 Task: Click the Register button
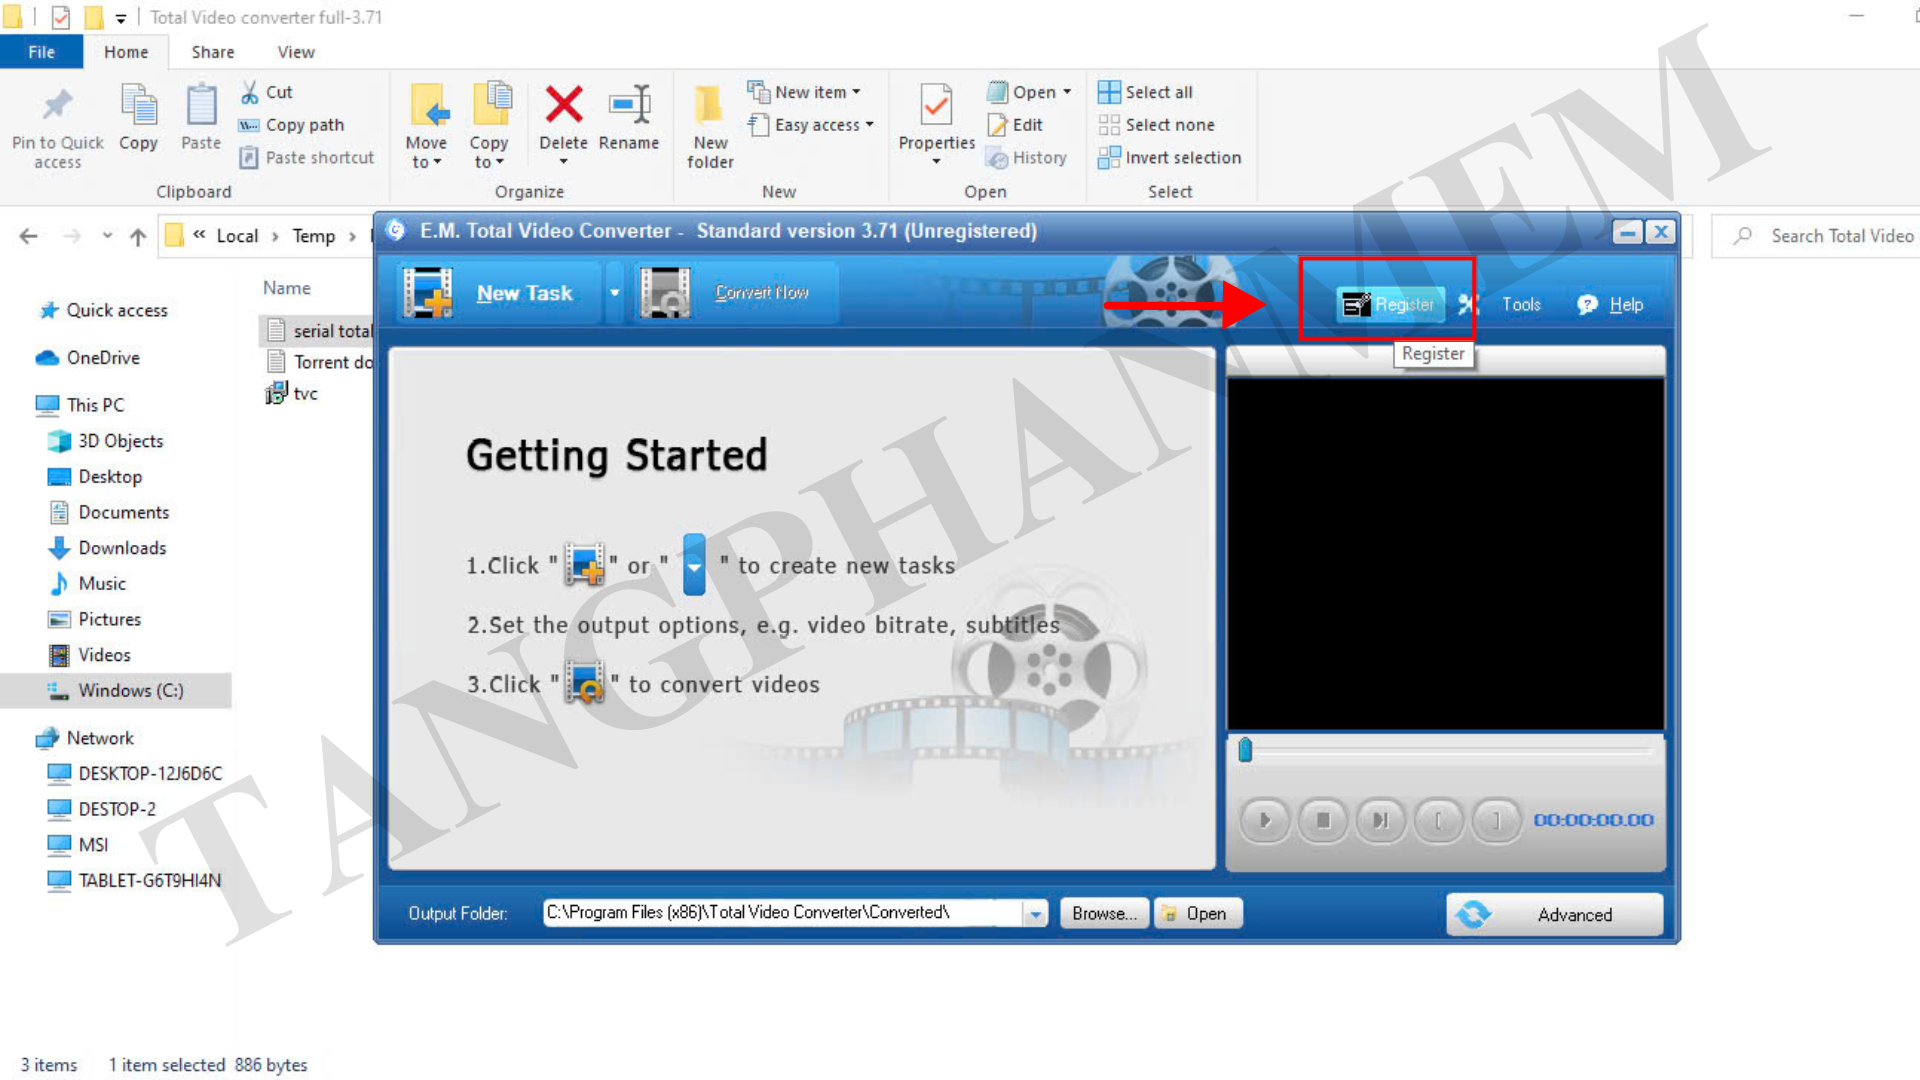click(x=1391, y=304)
